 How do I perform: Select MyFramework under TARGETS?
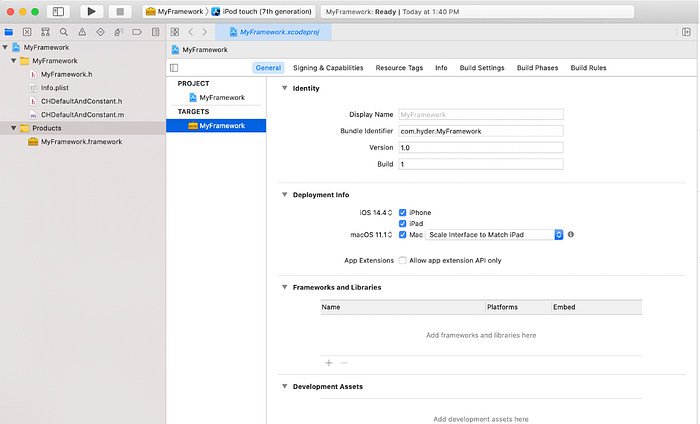(x=216, y=126)
